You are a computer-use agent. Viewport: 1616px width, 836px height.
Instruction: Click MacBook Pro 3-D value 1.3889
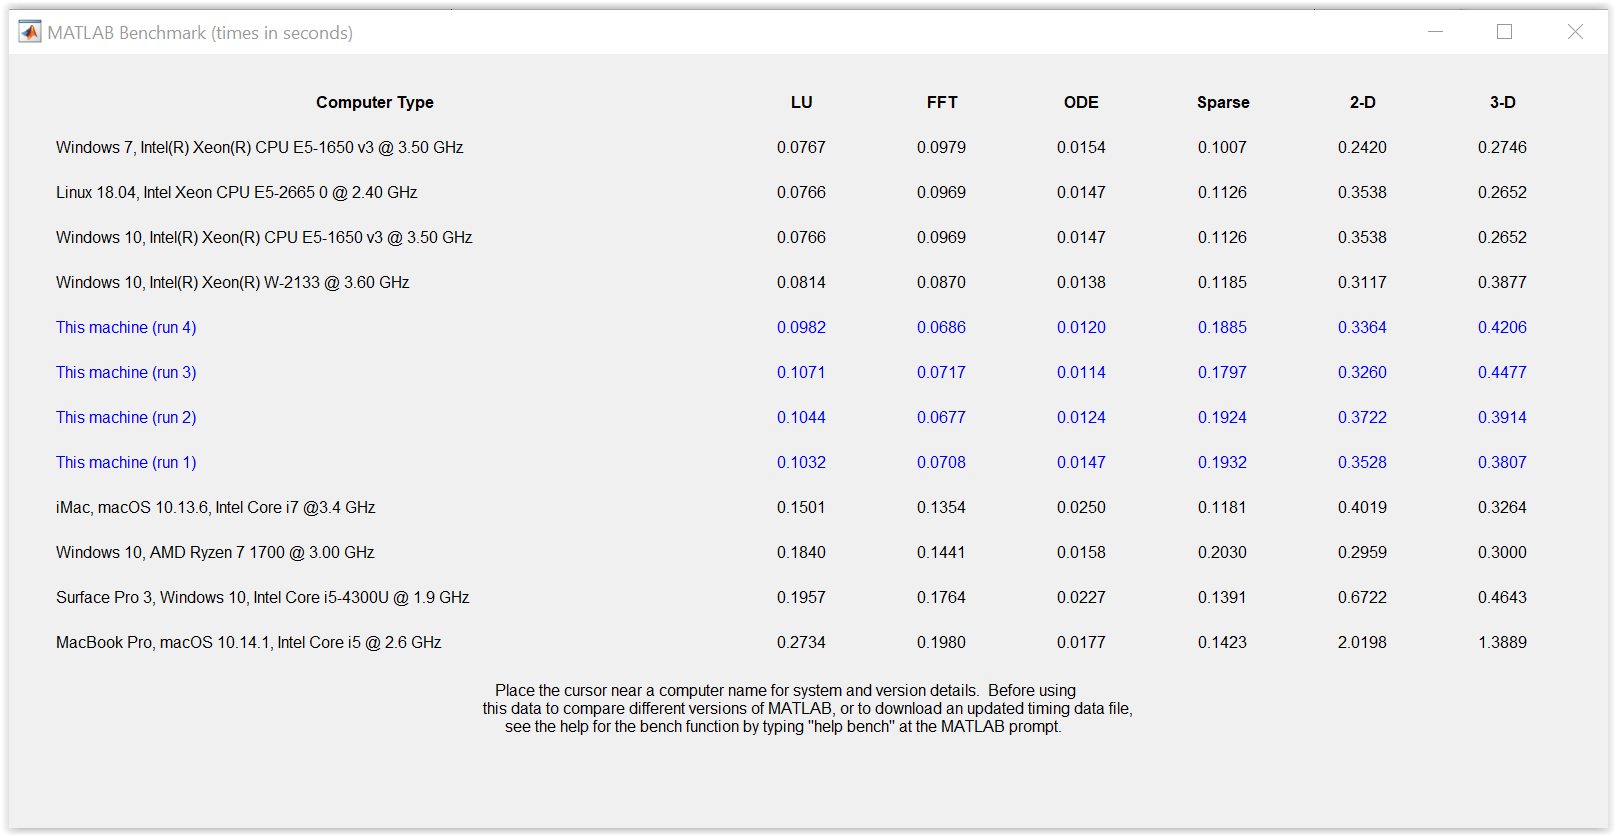click(x=1503, y=642)
